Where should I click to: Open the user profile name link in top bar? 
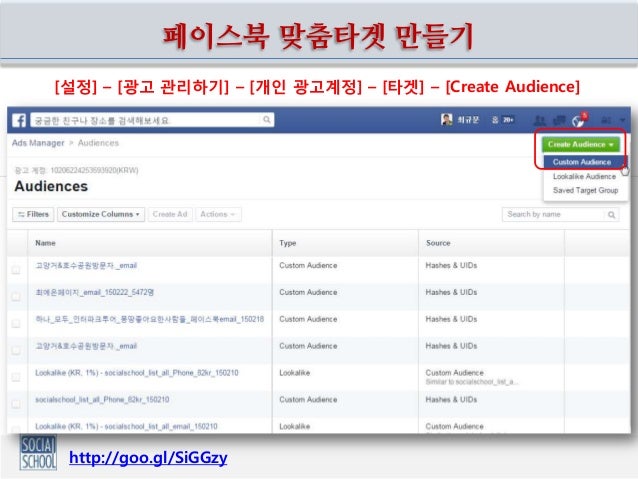(x=468, y=120)
